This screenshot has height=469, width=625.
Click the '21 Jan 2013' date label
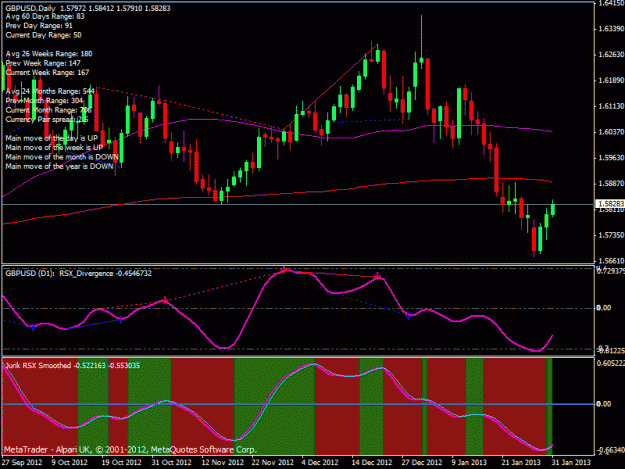pyautogui.click(x=521, y=462)
